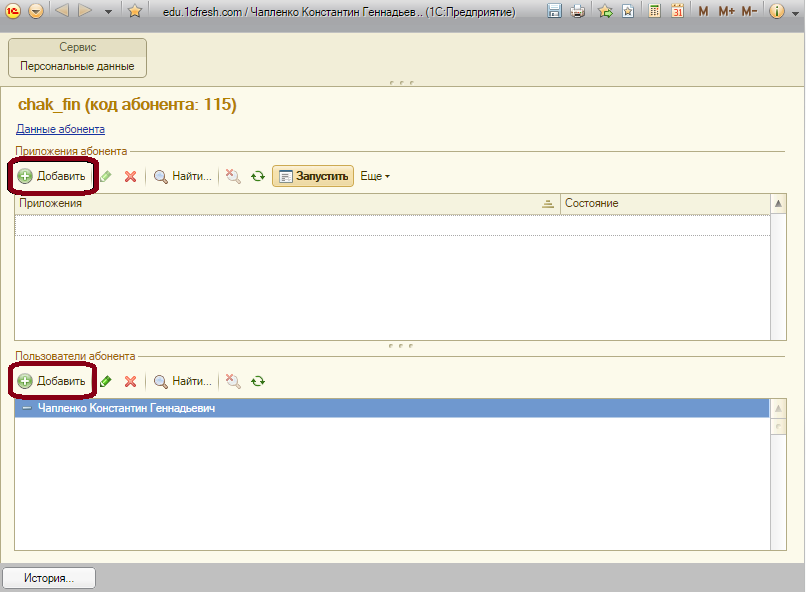Click applications list scroll up arrow
The image size is (806, 592).
778,204
